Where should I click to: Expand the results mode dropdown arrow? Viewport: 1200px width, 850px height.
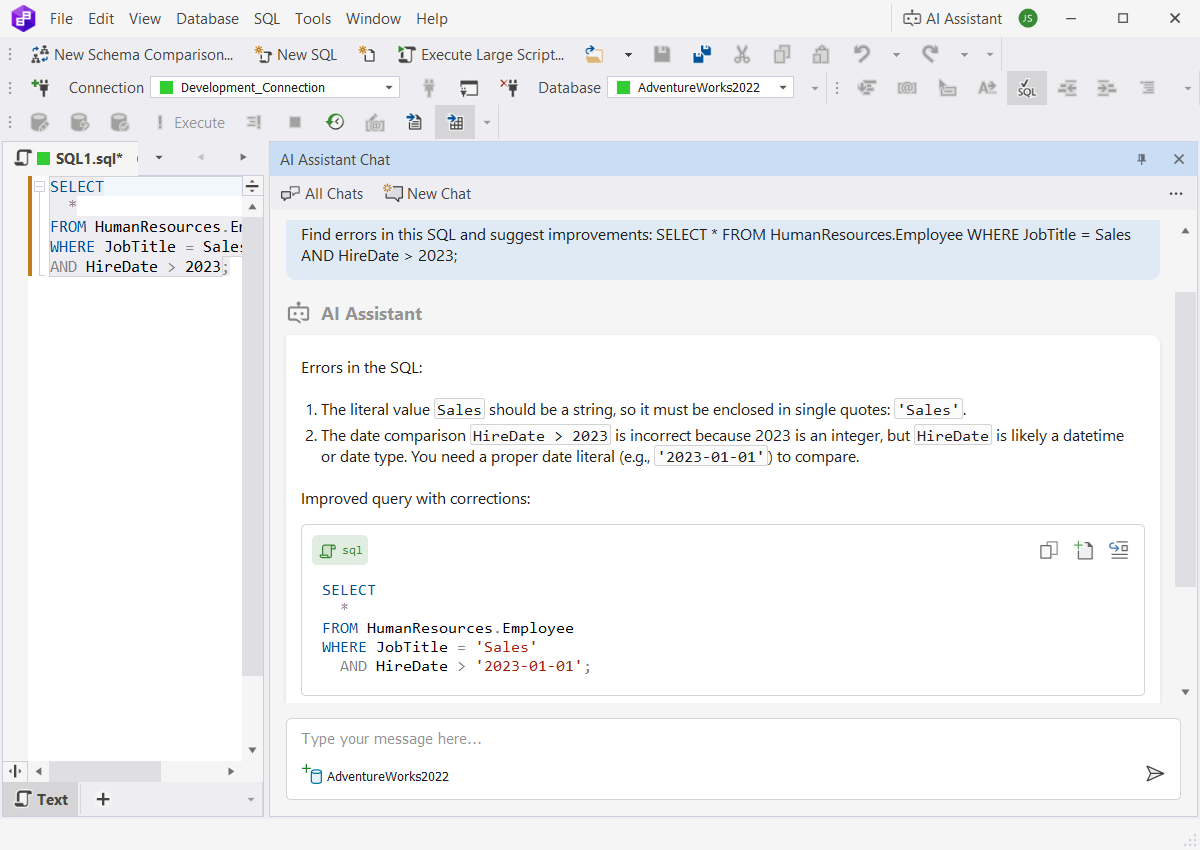(x=487, y=123)
